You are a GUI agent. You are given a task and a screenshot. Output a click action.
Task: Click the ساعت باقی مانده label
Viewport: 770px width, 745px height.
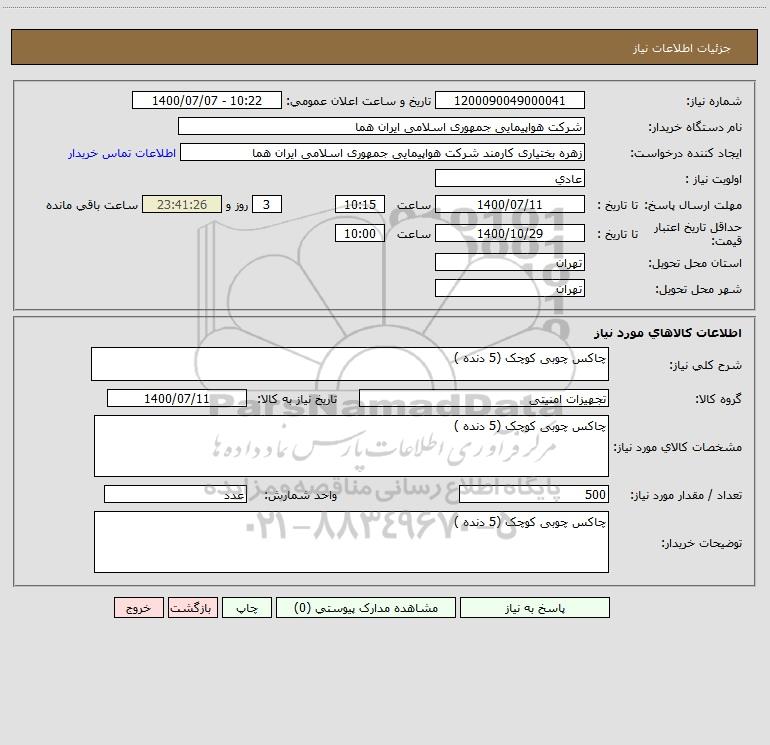[92, 205]
